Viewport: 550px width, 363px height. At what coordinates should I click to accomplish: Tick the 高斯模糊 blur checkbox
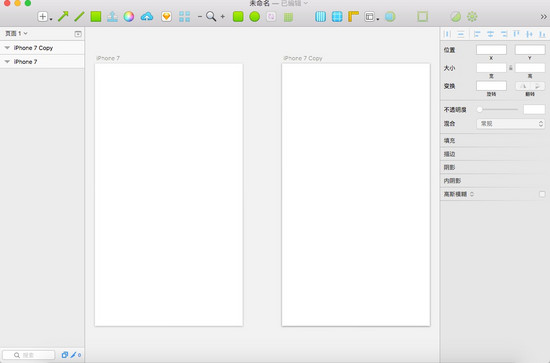coord(542,194)
